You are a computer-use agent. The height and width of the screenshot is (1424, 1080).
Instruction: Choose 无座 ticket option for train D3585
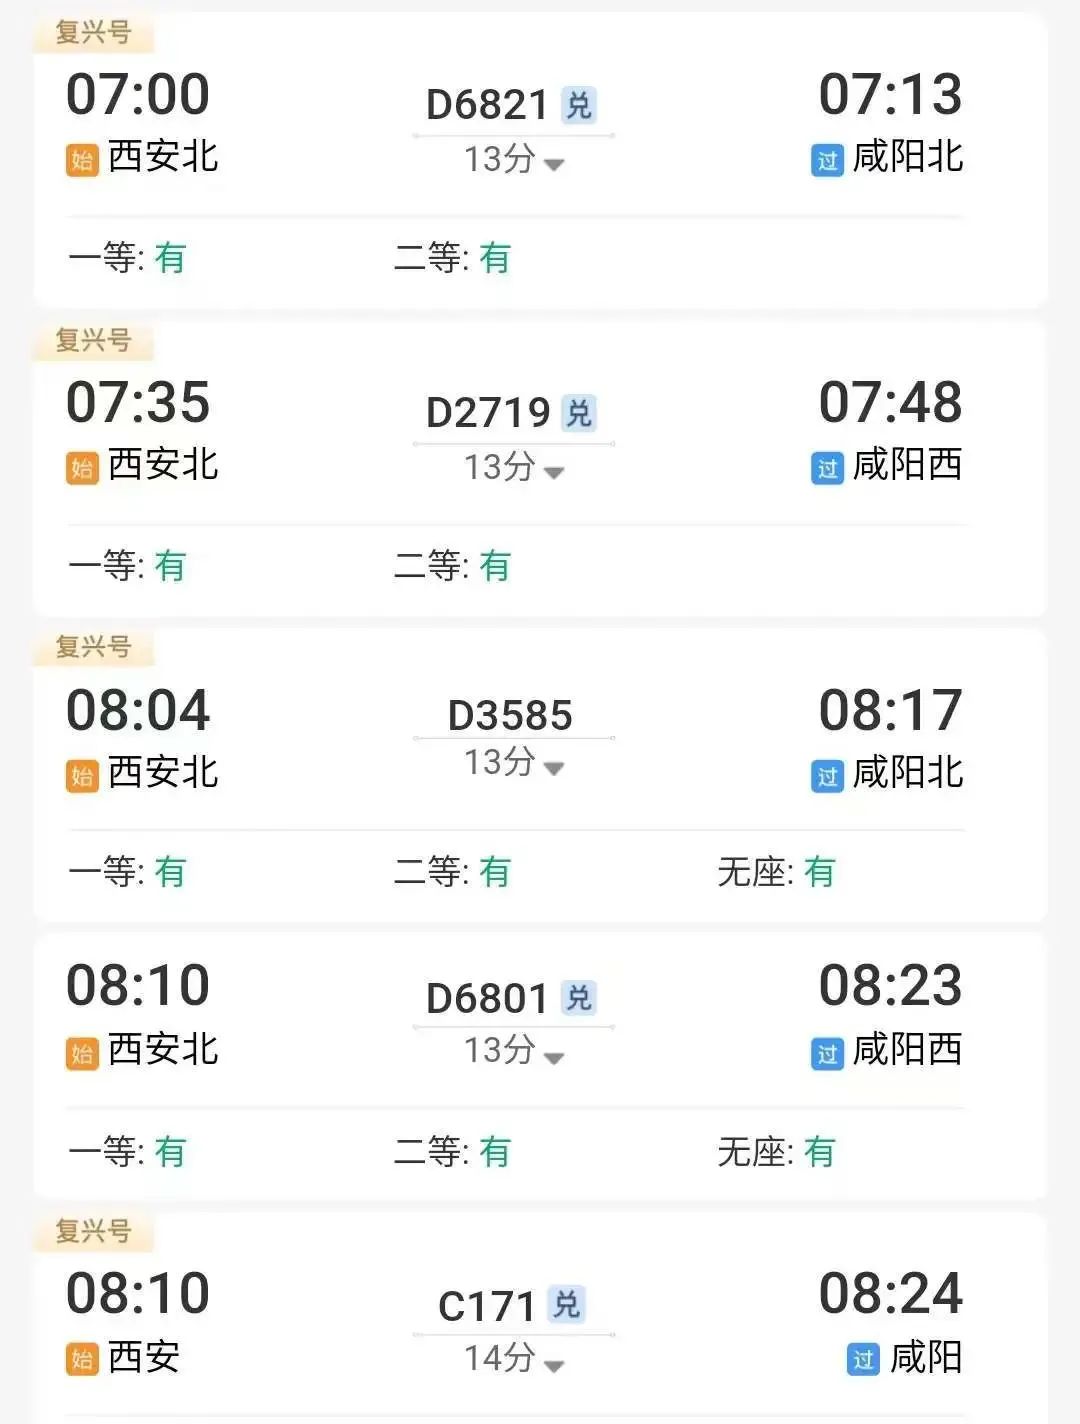[776, 872]
